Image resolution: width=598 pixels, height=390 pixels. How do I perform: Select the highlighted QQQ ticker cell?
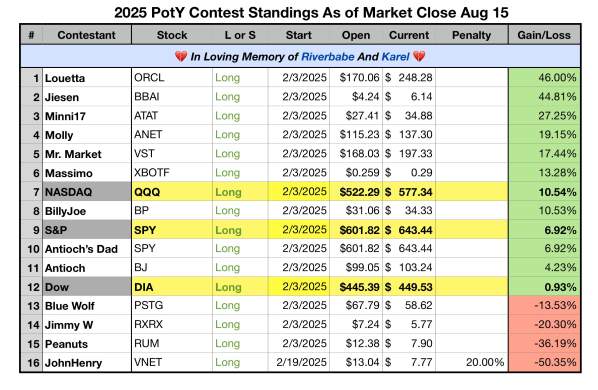point(172,192)
